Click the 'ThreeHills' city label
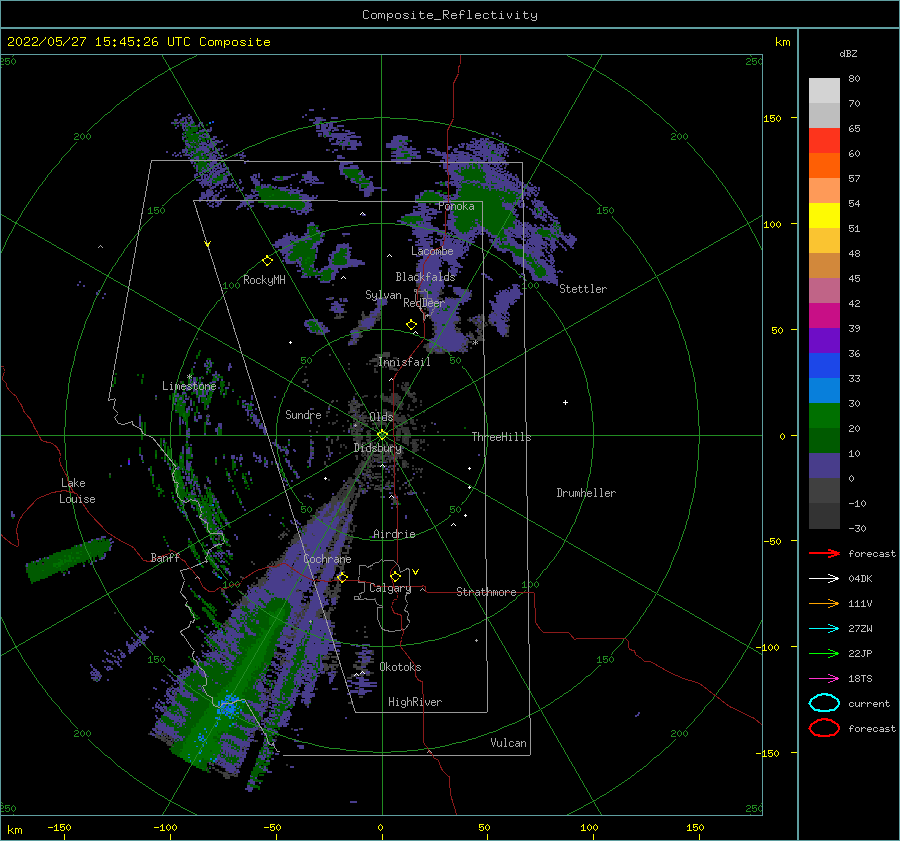Viewport: 900px width, 841px height. point(501,437)
